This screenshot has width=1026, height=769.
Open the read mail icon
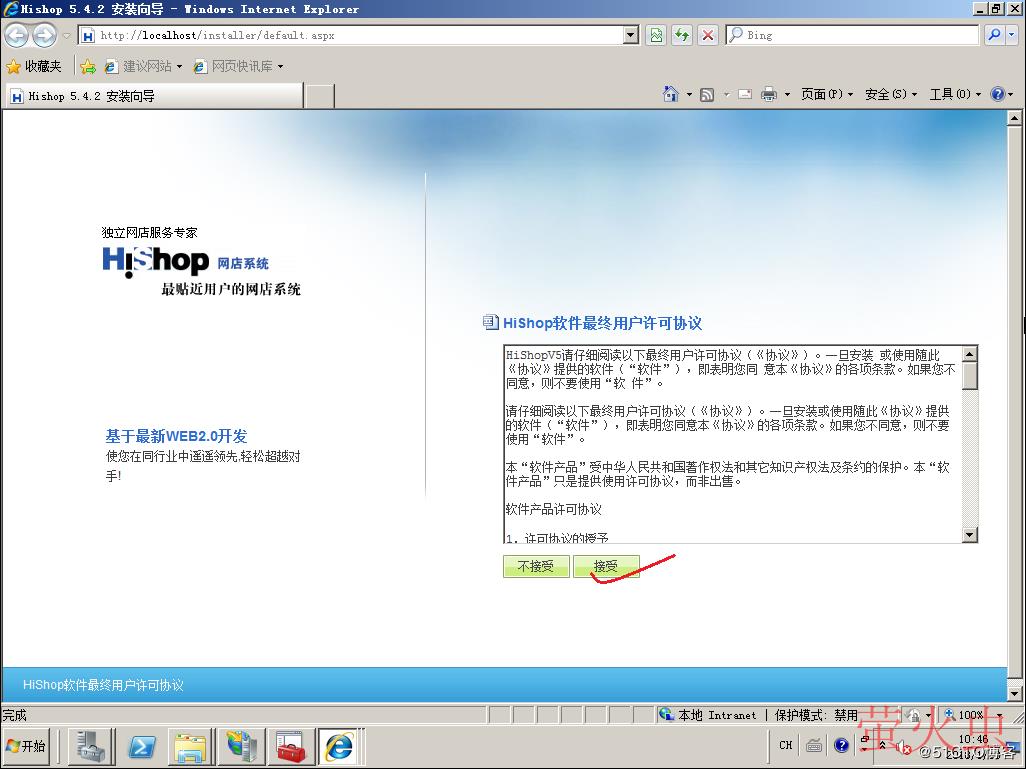pyautogui.click(x=745, y=94)
